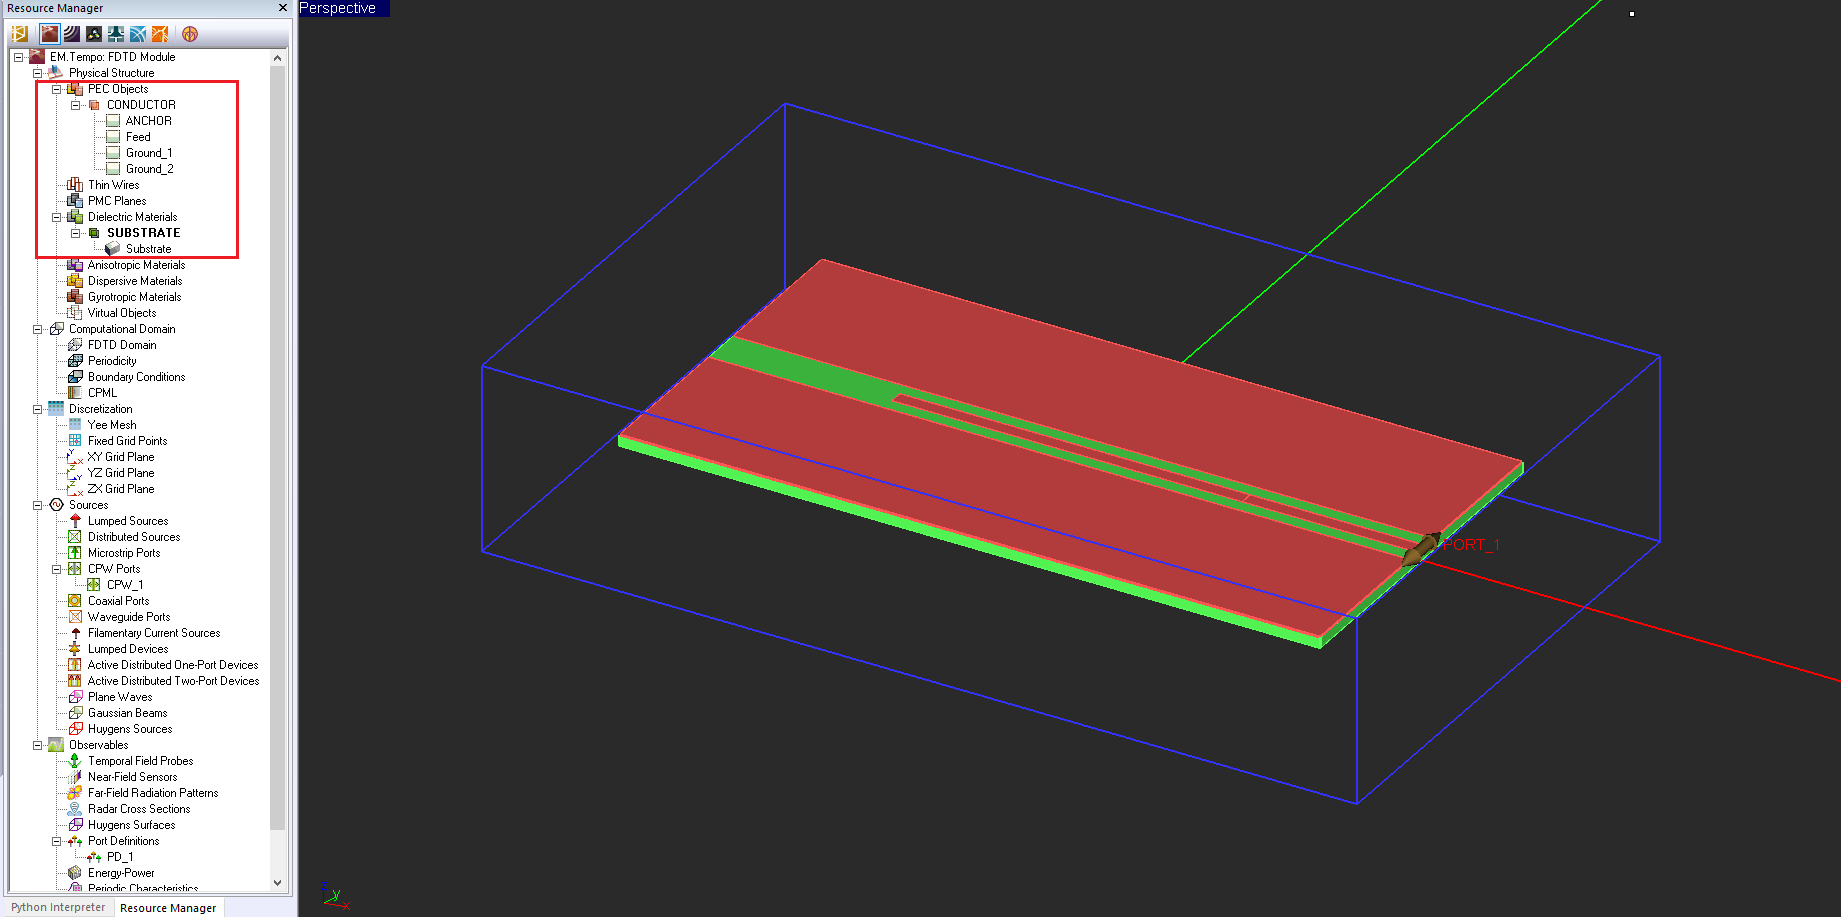
Task: Collapse the PEC Objects node
Action: (x=57, y=89)
